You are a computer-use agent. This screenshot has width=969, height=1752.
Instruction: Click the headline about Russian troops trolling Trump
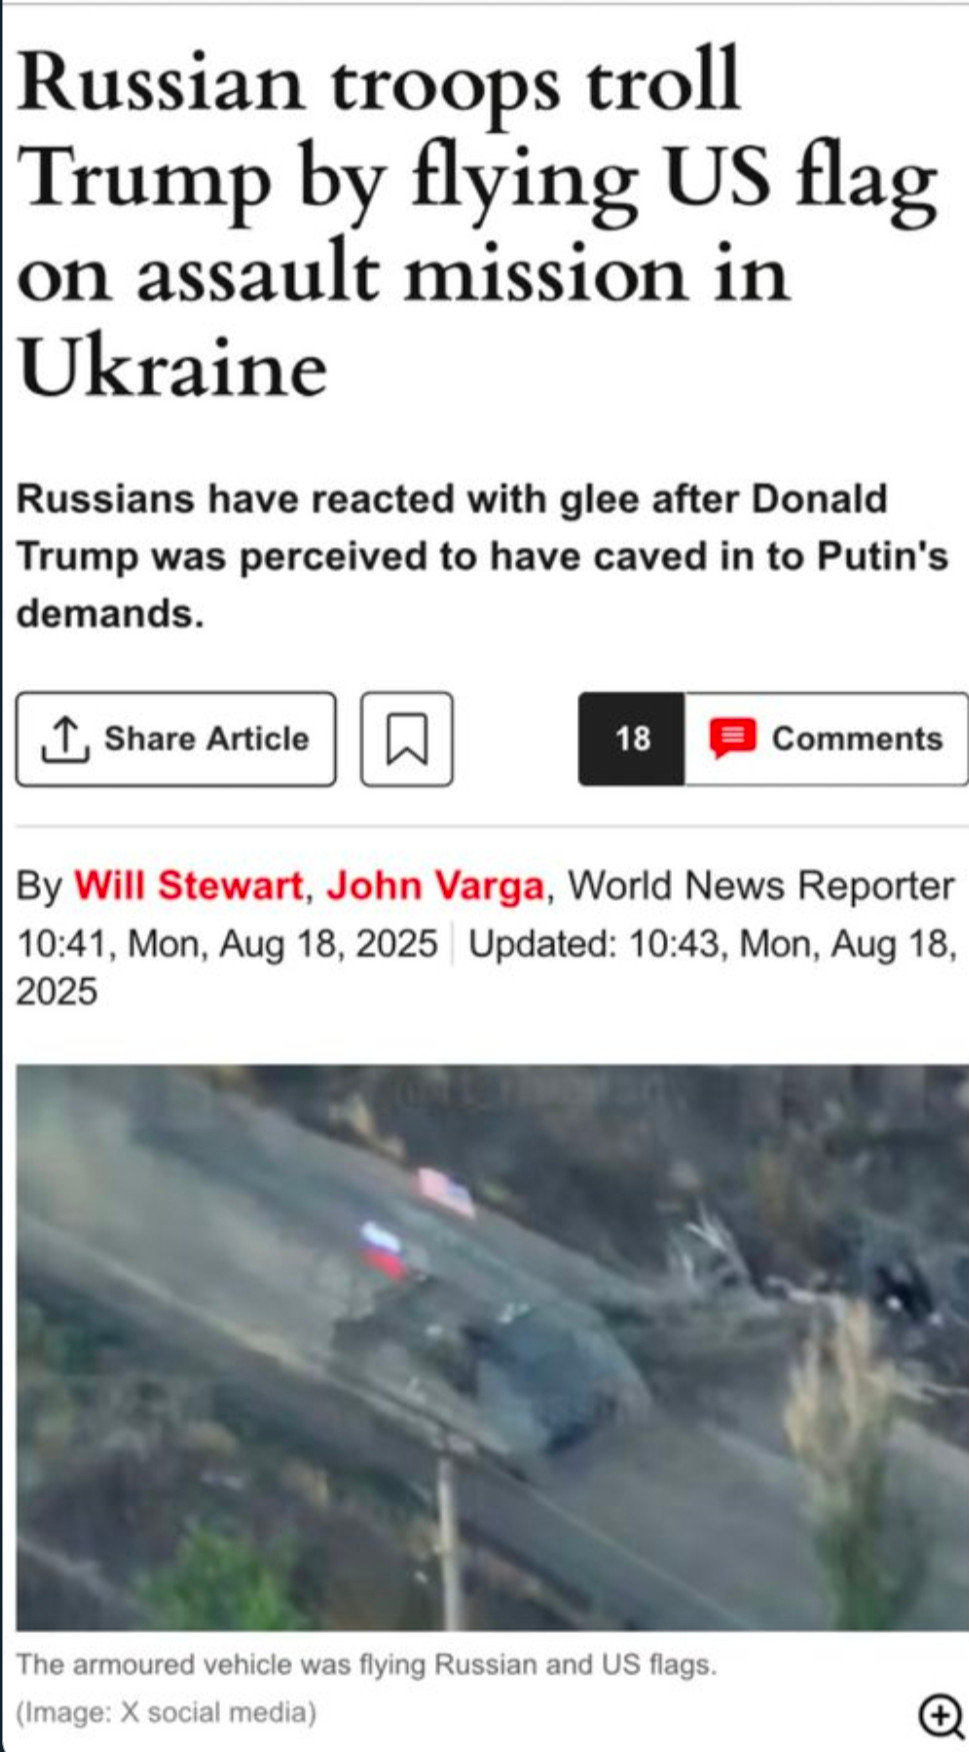tap(478, 222)
